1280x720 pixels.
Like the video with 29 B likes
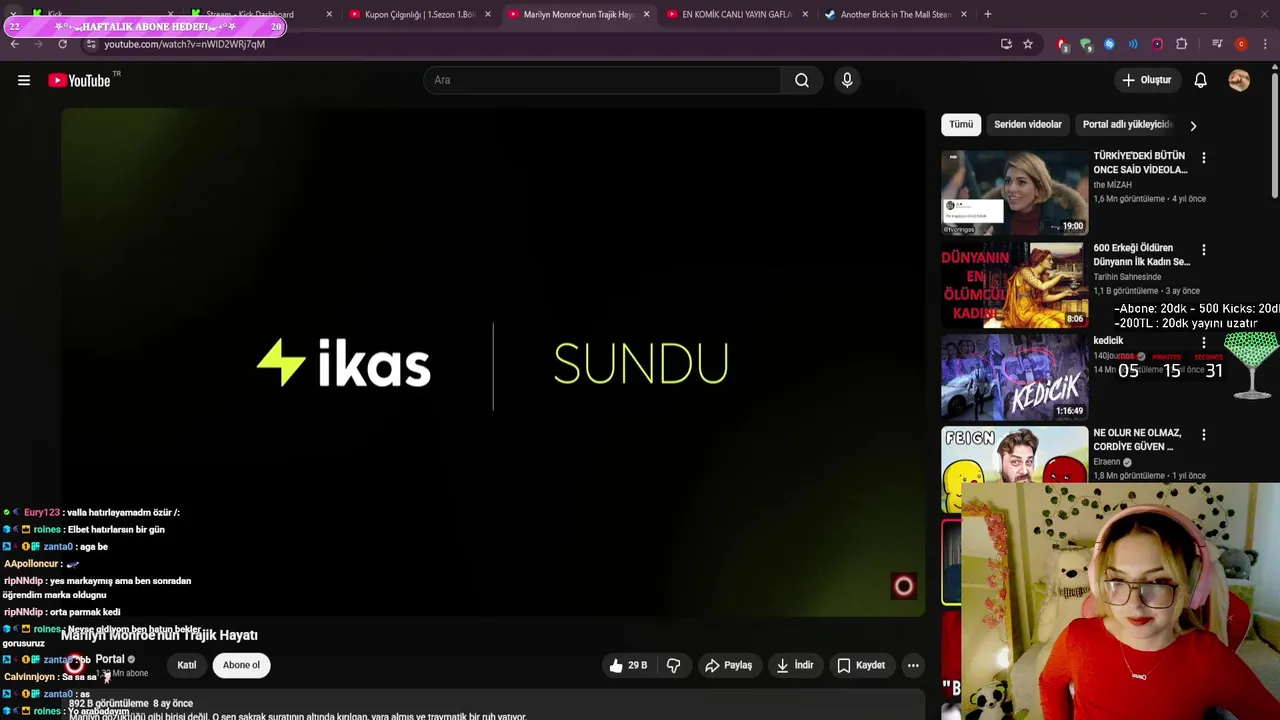[628, 665]
